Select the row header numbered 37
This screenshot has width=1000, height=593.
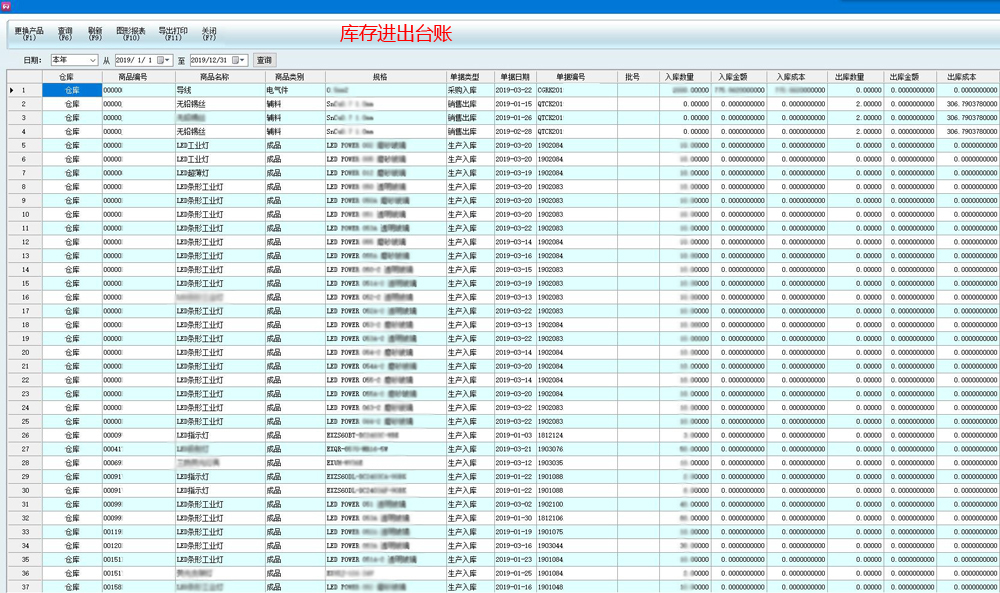[x=24, y=587]
